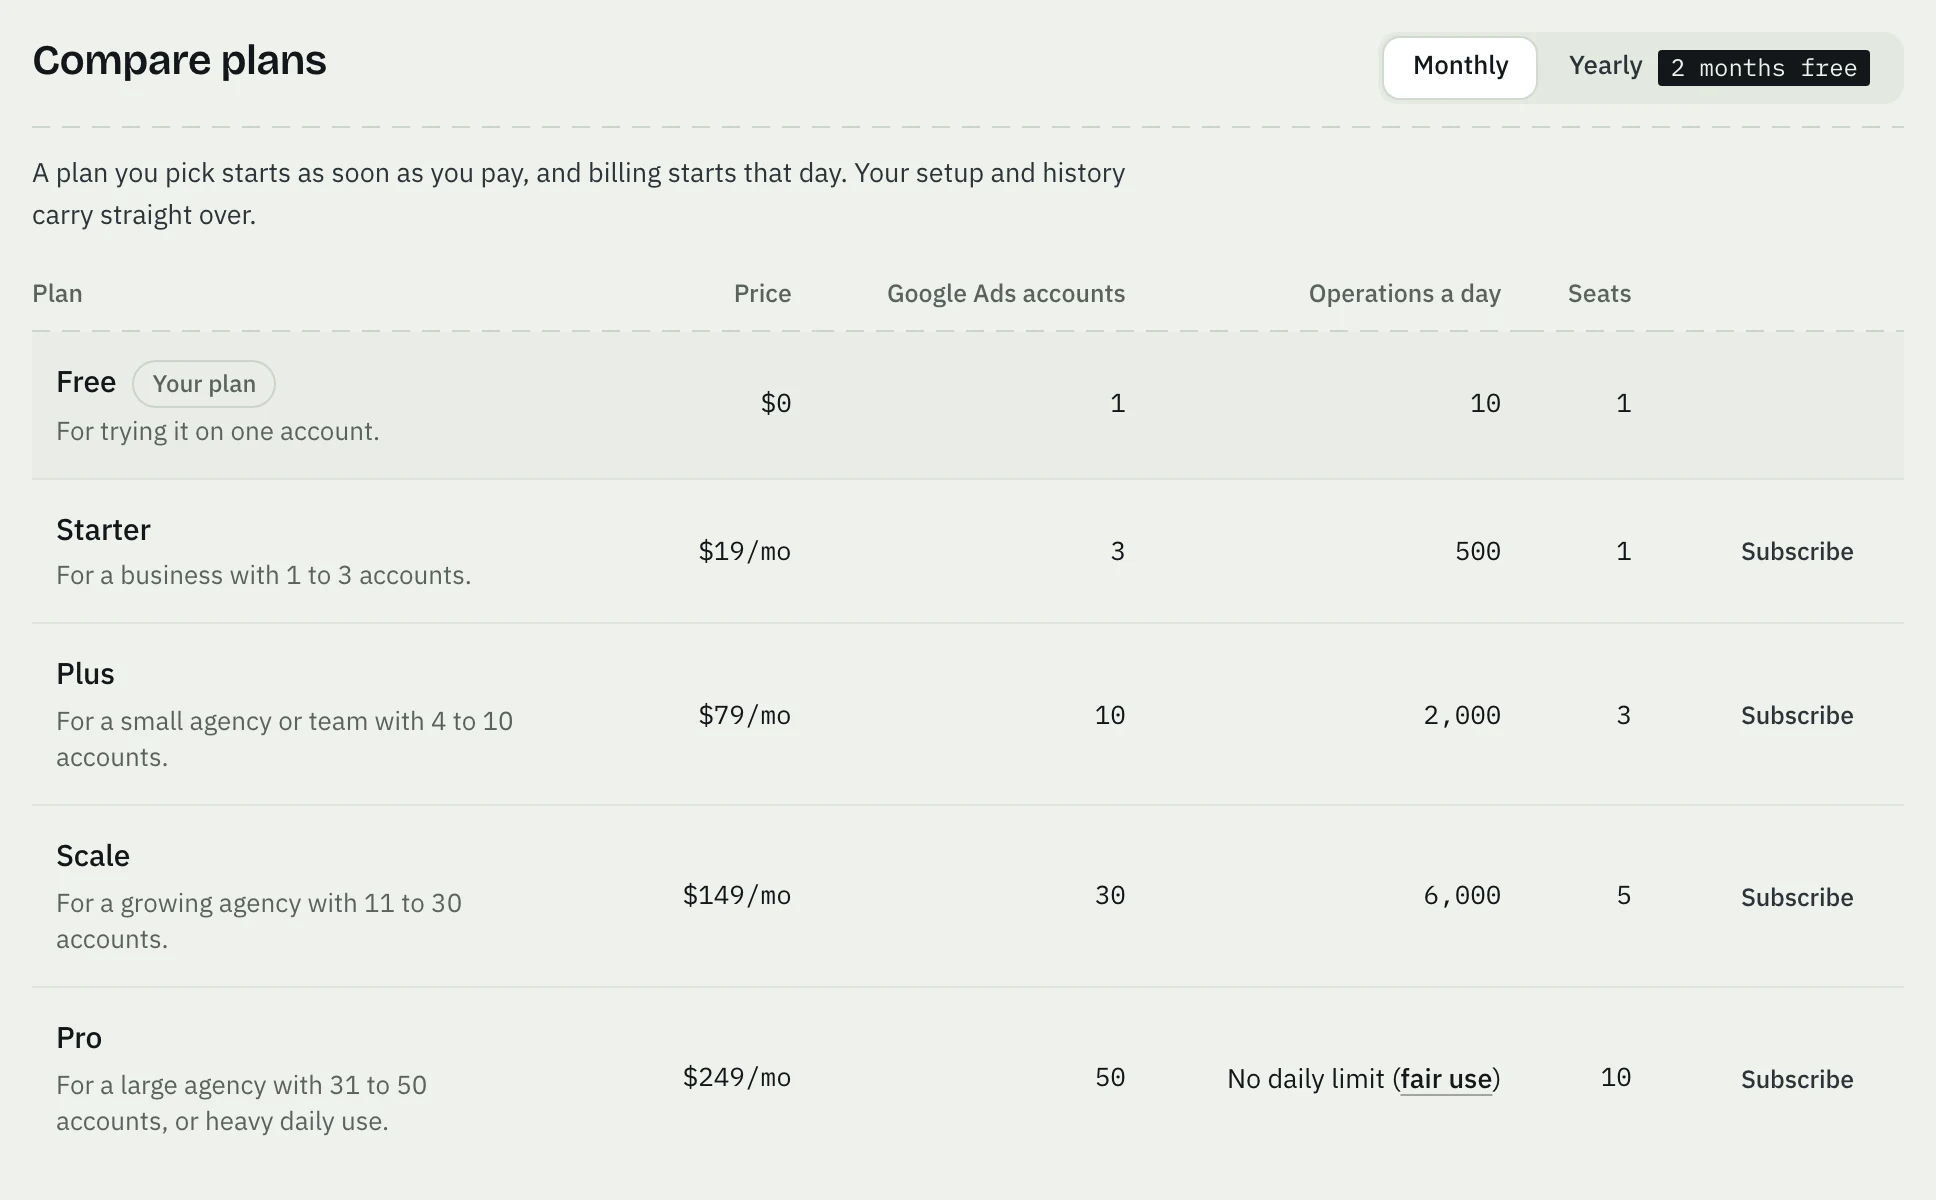Viewport: 1936px width, 1200px height.
Task: Select the Pro plan name
Action: (79, 1038)
